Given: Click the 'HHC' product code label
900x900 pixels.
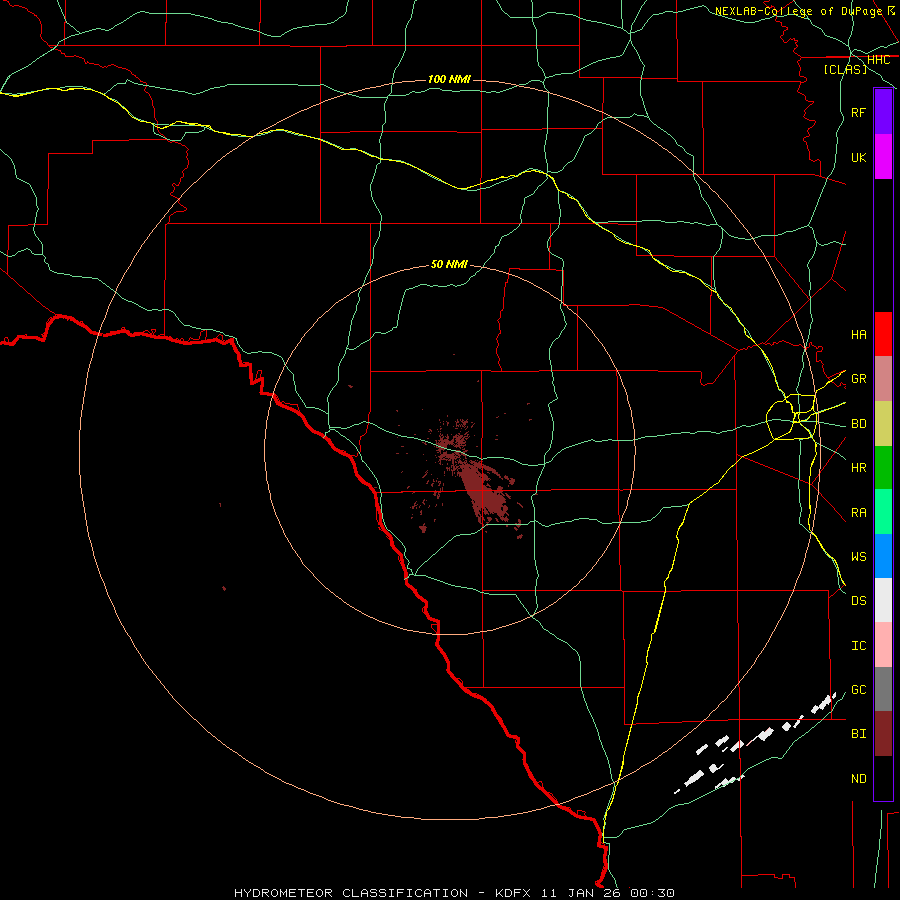Looking at the screenshot, I should coord(878,60).
